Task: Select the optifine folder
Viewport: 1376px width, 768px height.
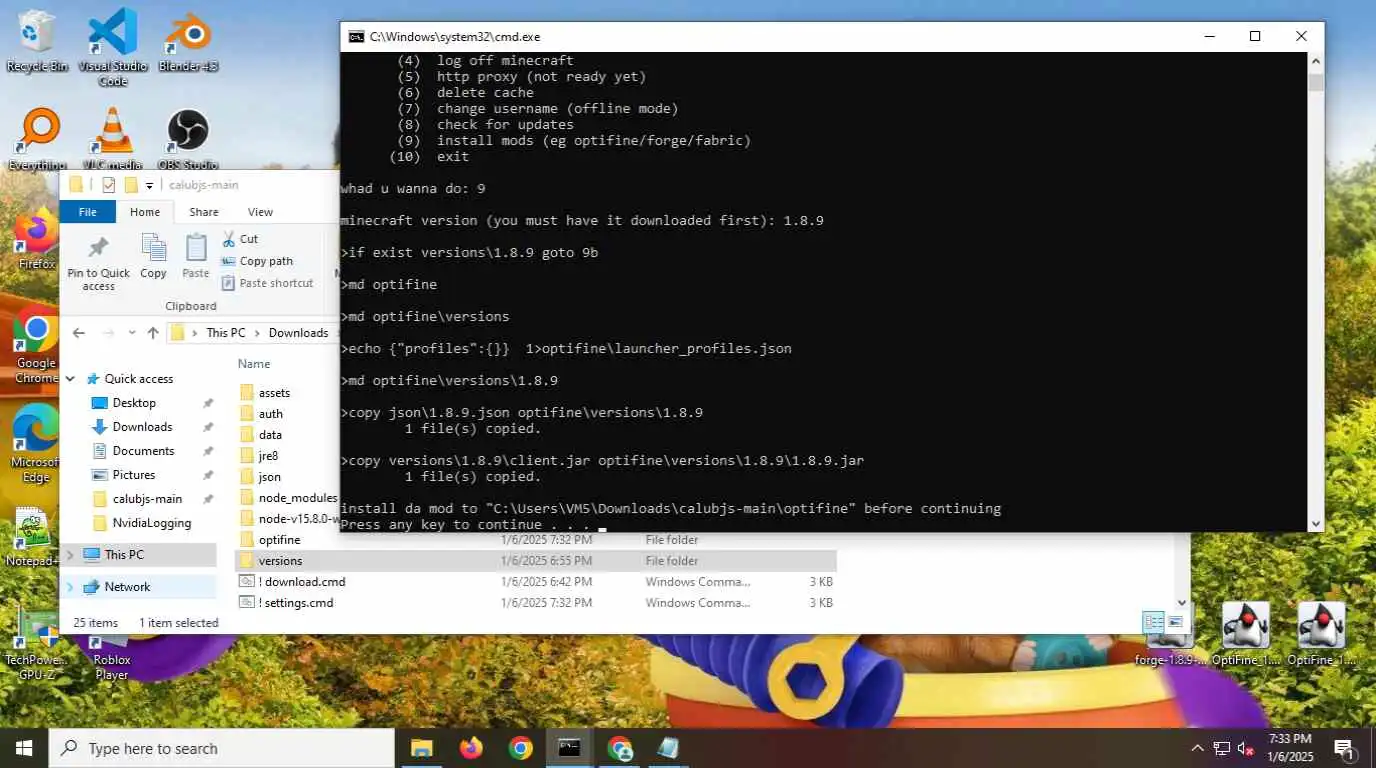Action: [279, 540]
